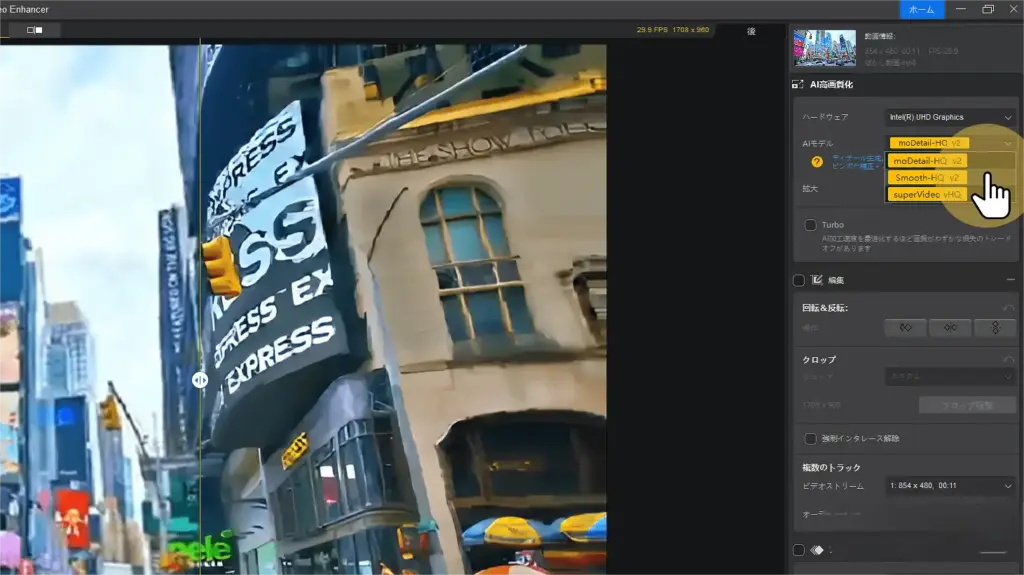Tick the 編集 section checkbox
1024x575 pixels.
[x=799, y=280]
